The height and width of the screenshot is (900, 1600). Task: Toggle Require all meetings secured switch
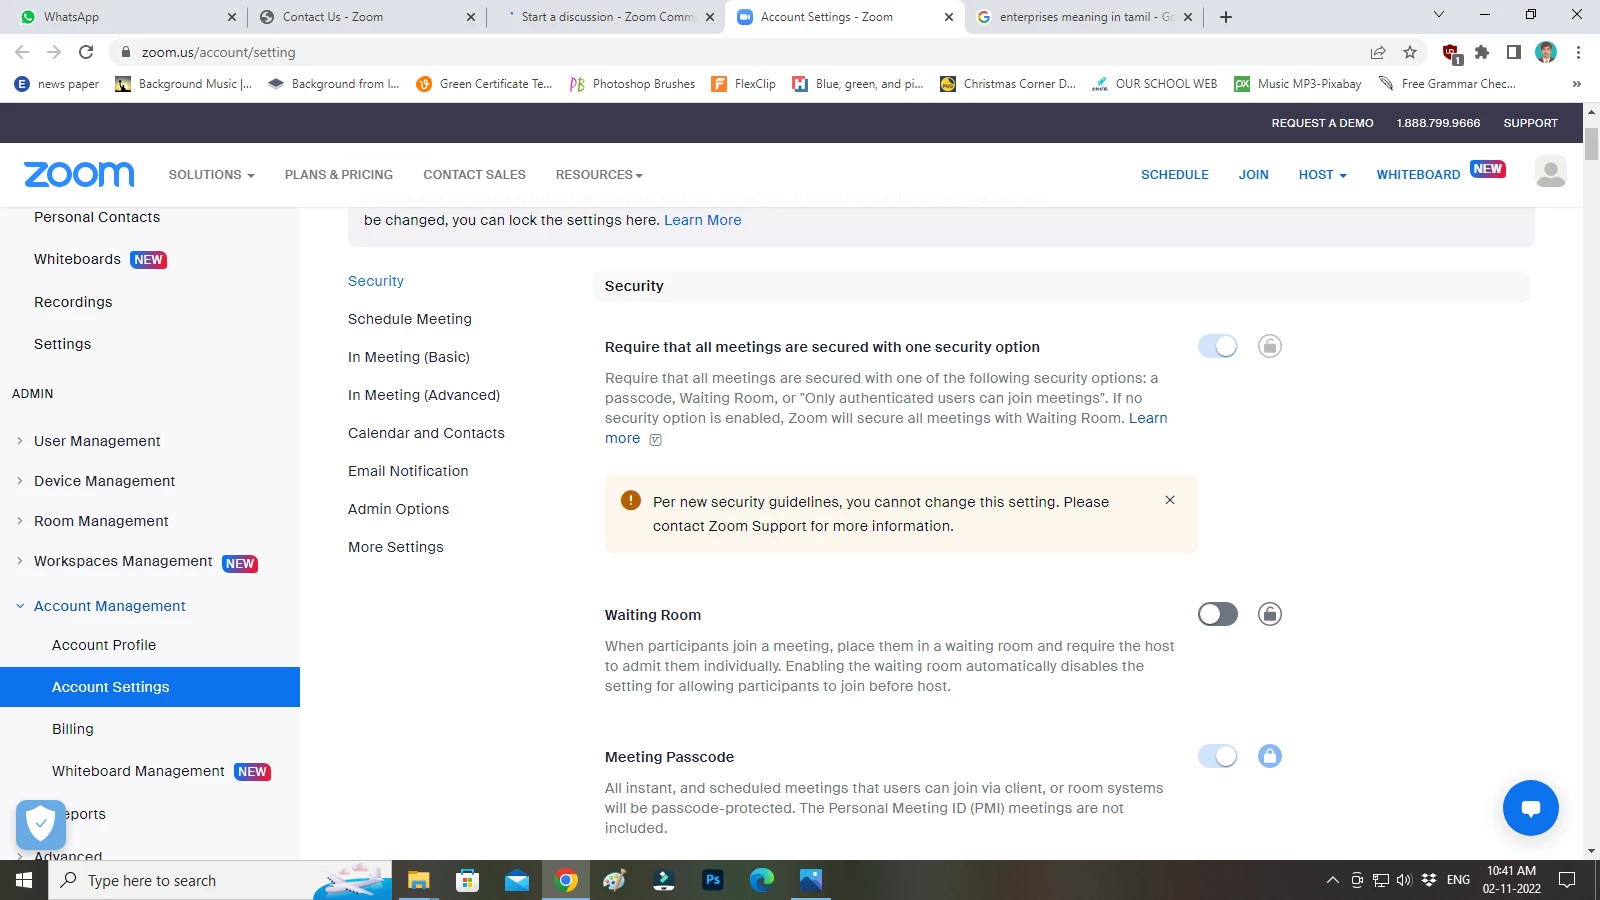pyautogui.click(x=1218, y=346)
